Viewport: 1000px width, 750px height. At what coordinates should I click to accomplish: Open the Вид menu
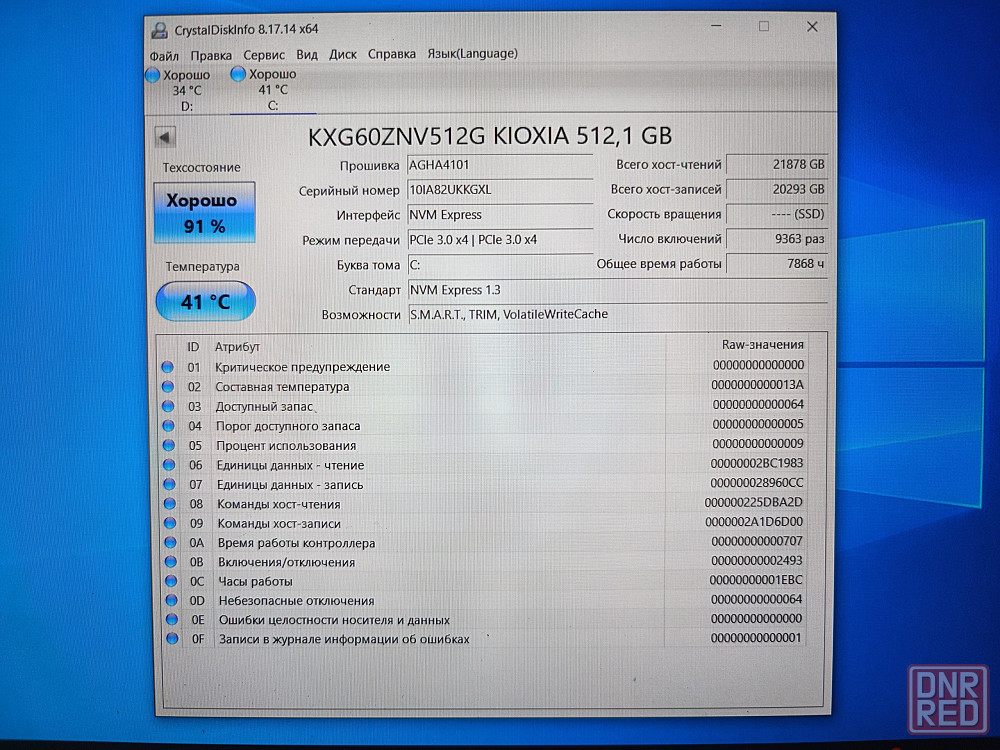pos(307,55)
